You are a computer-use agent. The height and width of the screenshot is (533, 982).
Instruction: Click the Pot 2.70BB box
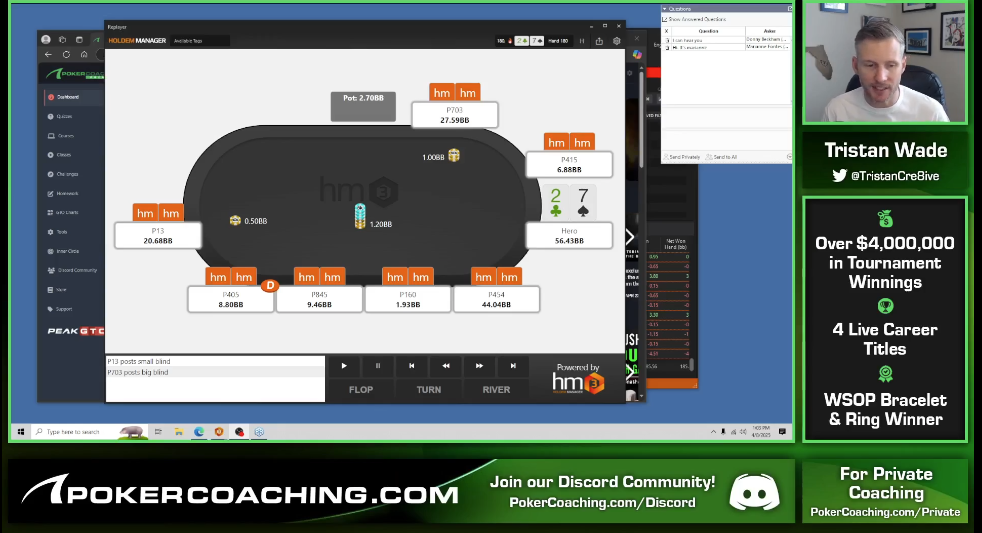point(363,106)
